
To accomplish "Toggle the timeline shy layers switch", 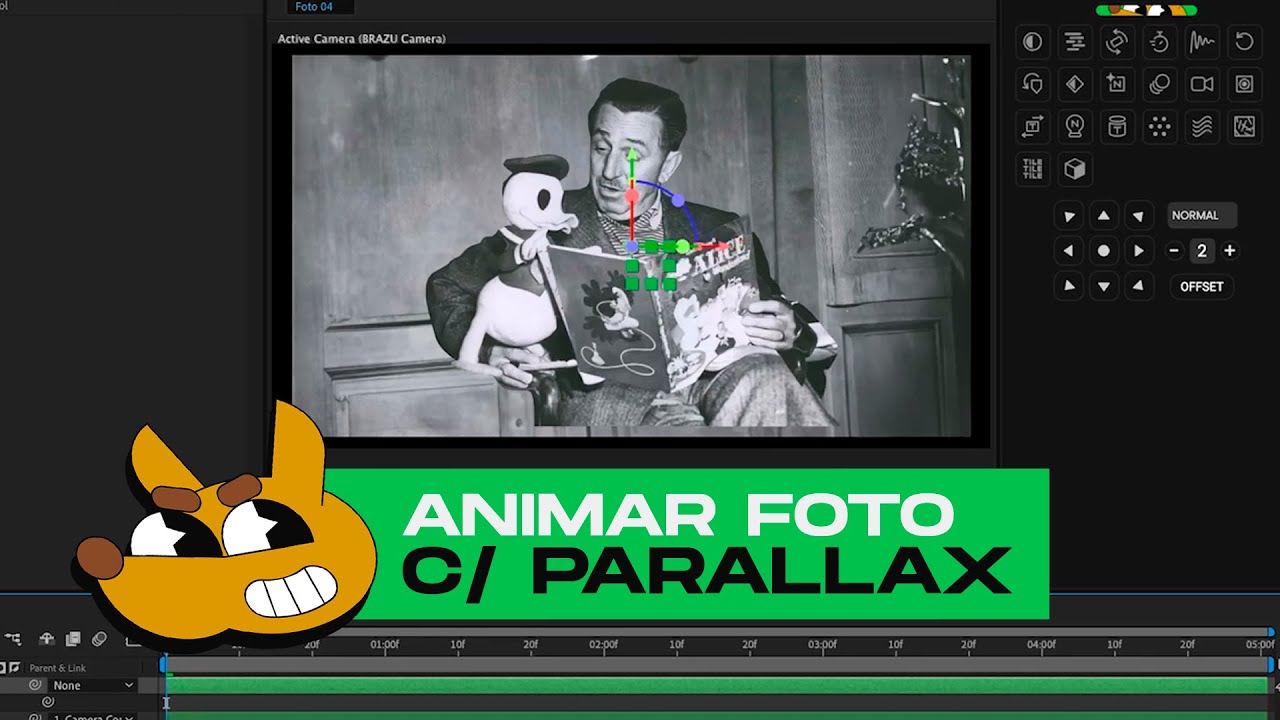I will coord(46,639).
